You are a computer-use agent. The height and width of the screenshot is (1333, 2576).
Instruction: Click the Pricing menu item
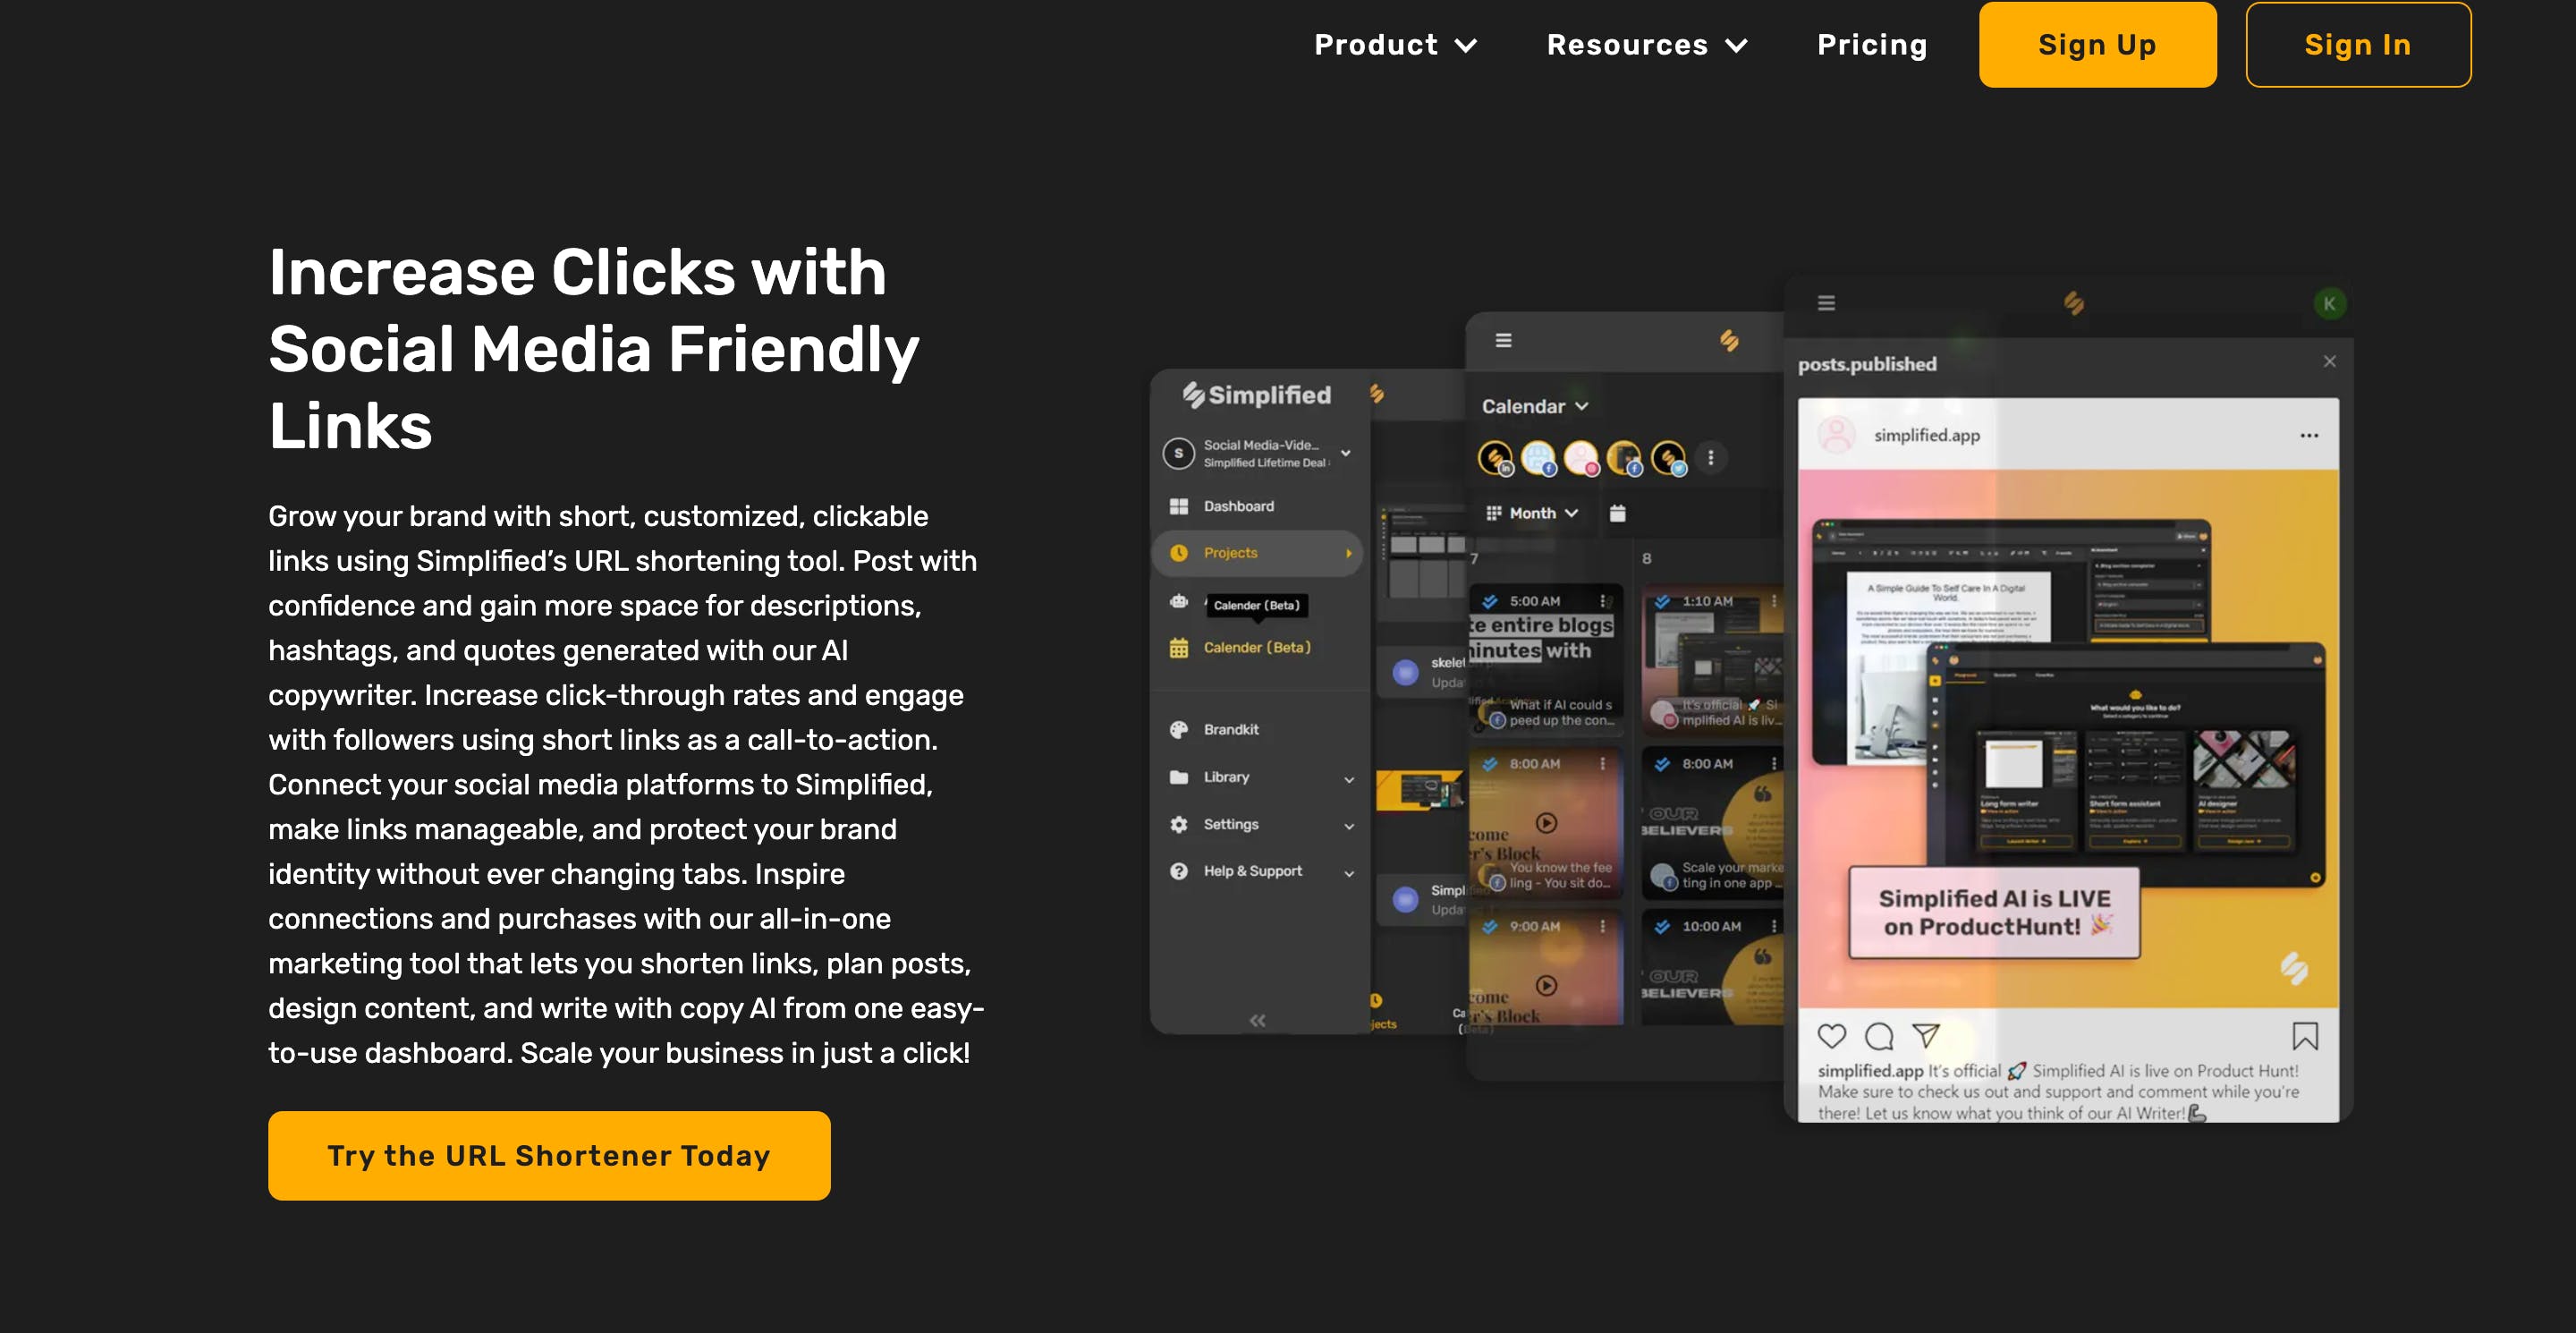coord(1873,44)
